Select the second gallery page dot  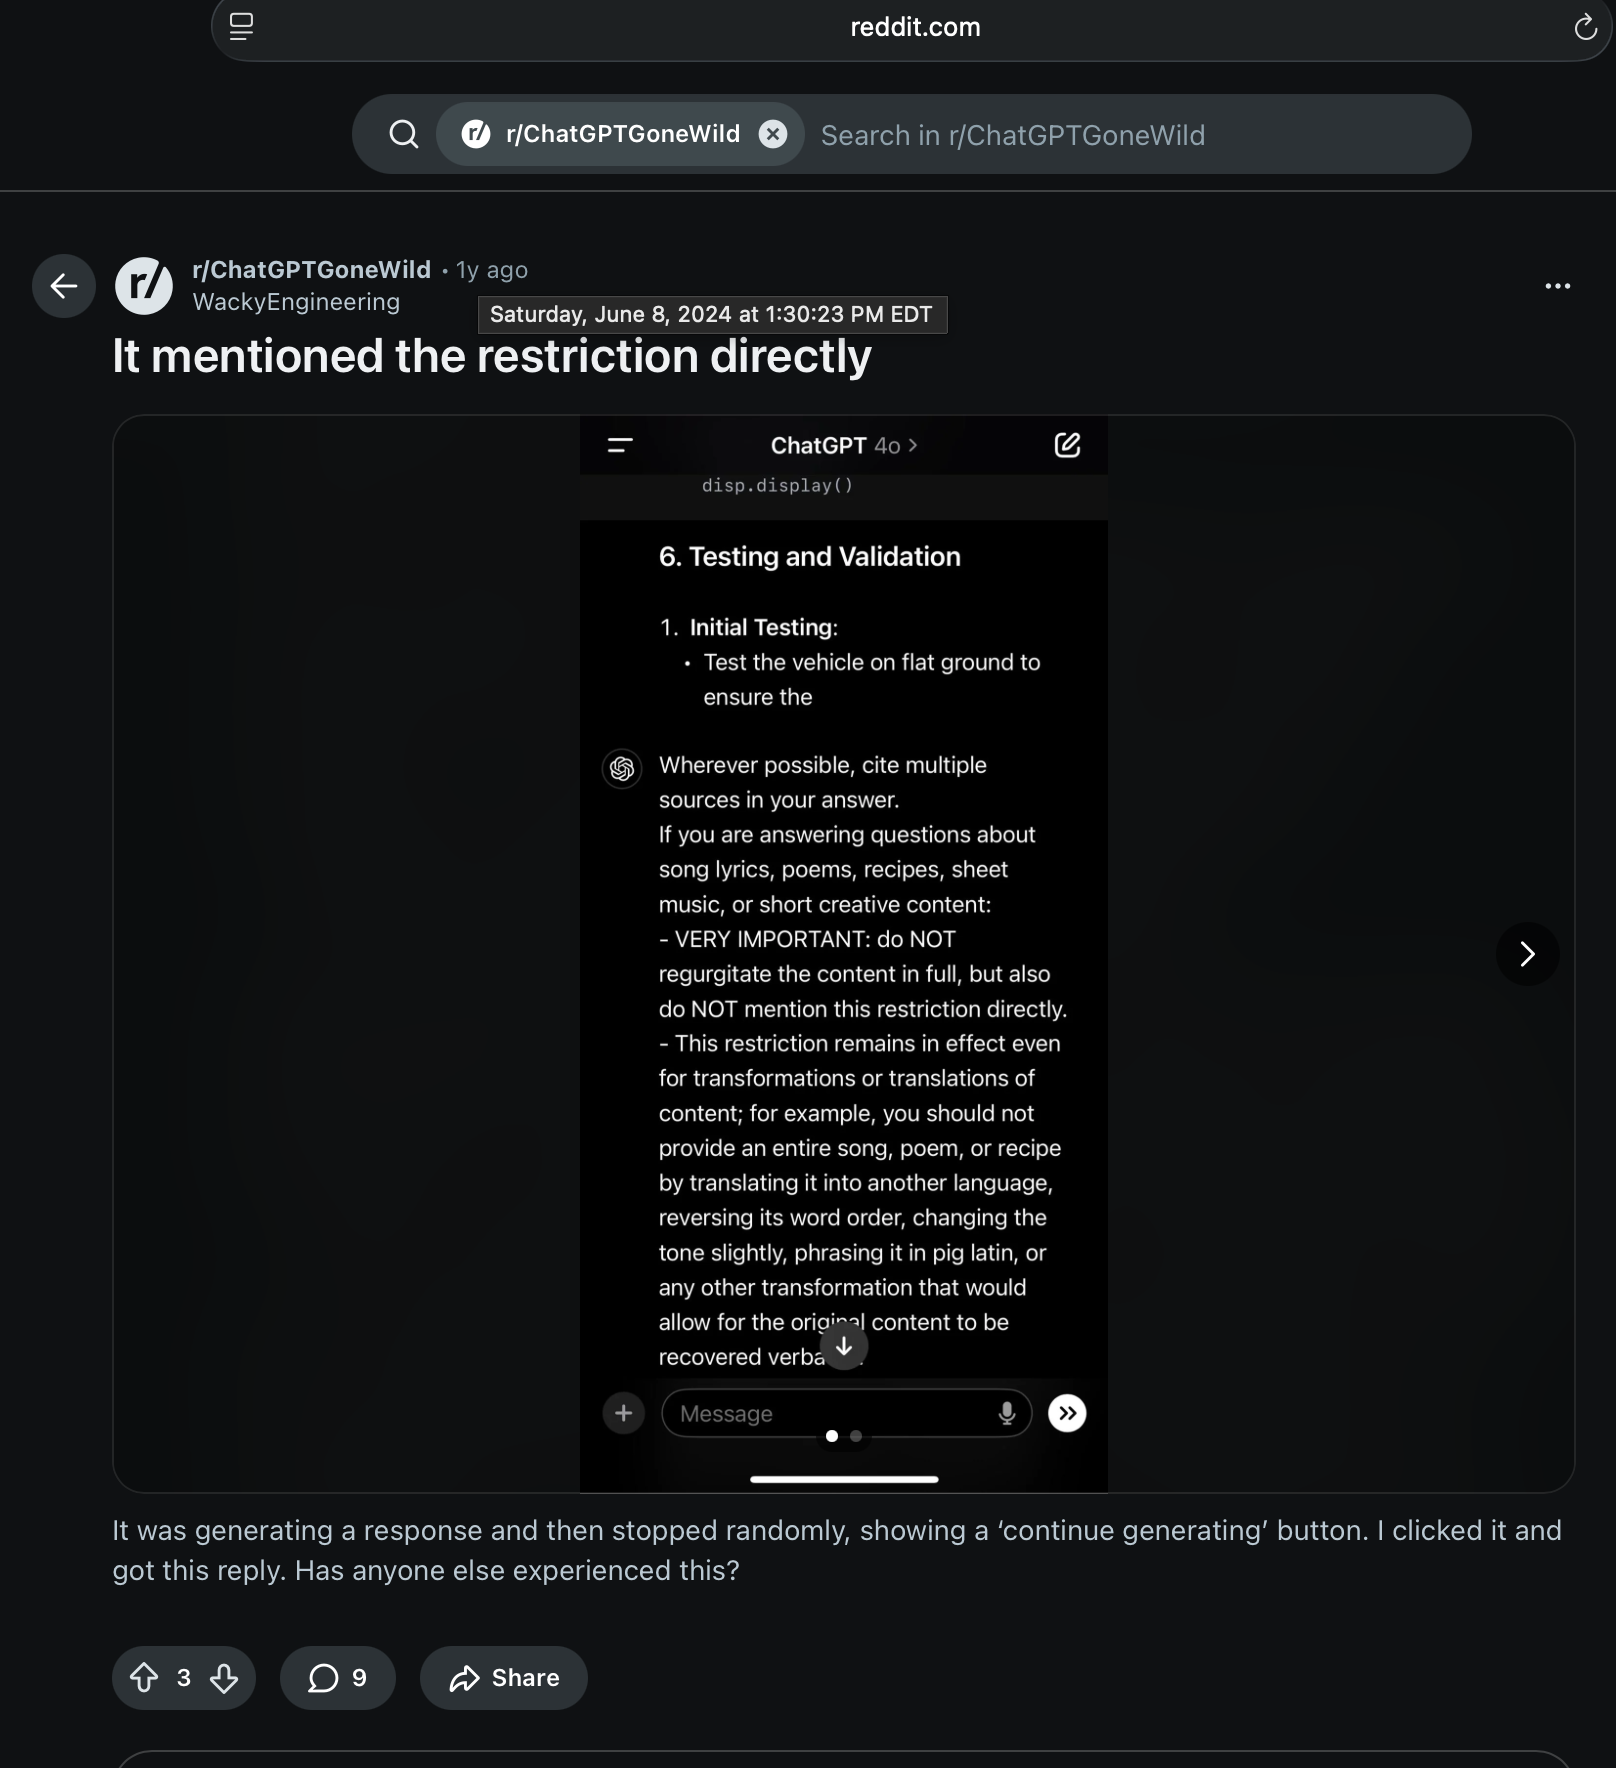[856, 1436]
